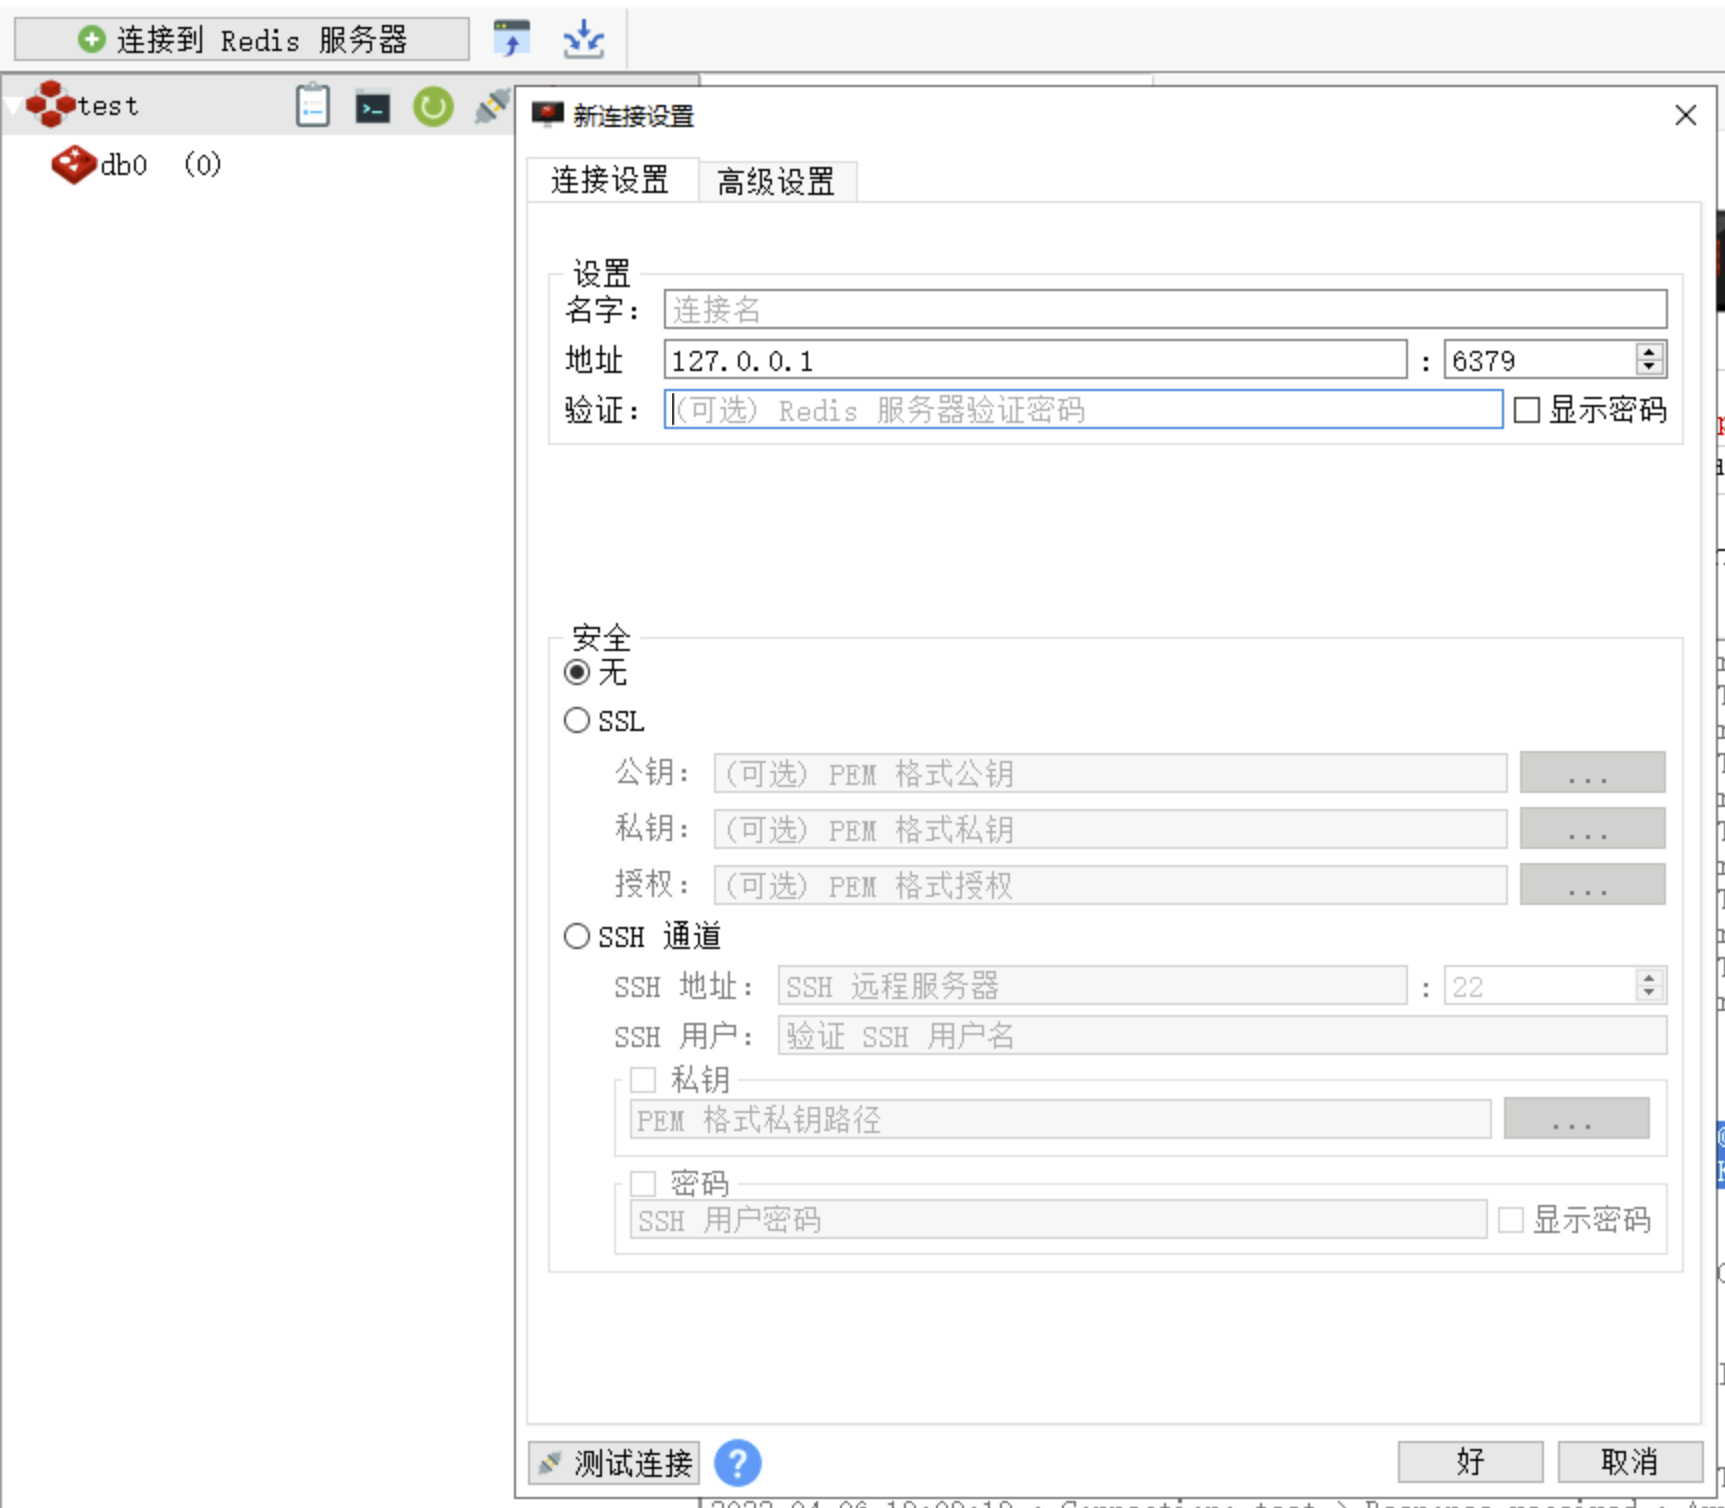Viewport: 1725px width, 1508px height.
Task: Click the SSH port field showing 22
Action: click(1540, 986)
